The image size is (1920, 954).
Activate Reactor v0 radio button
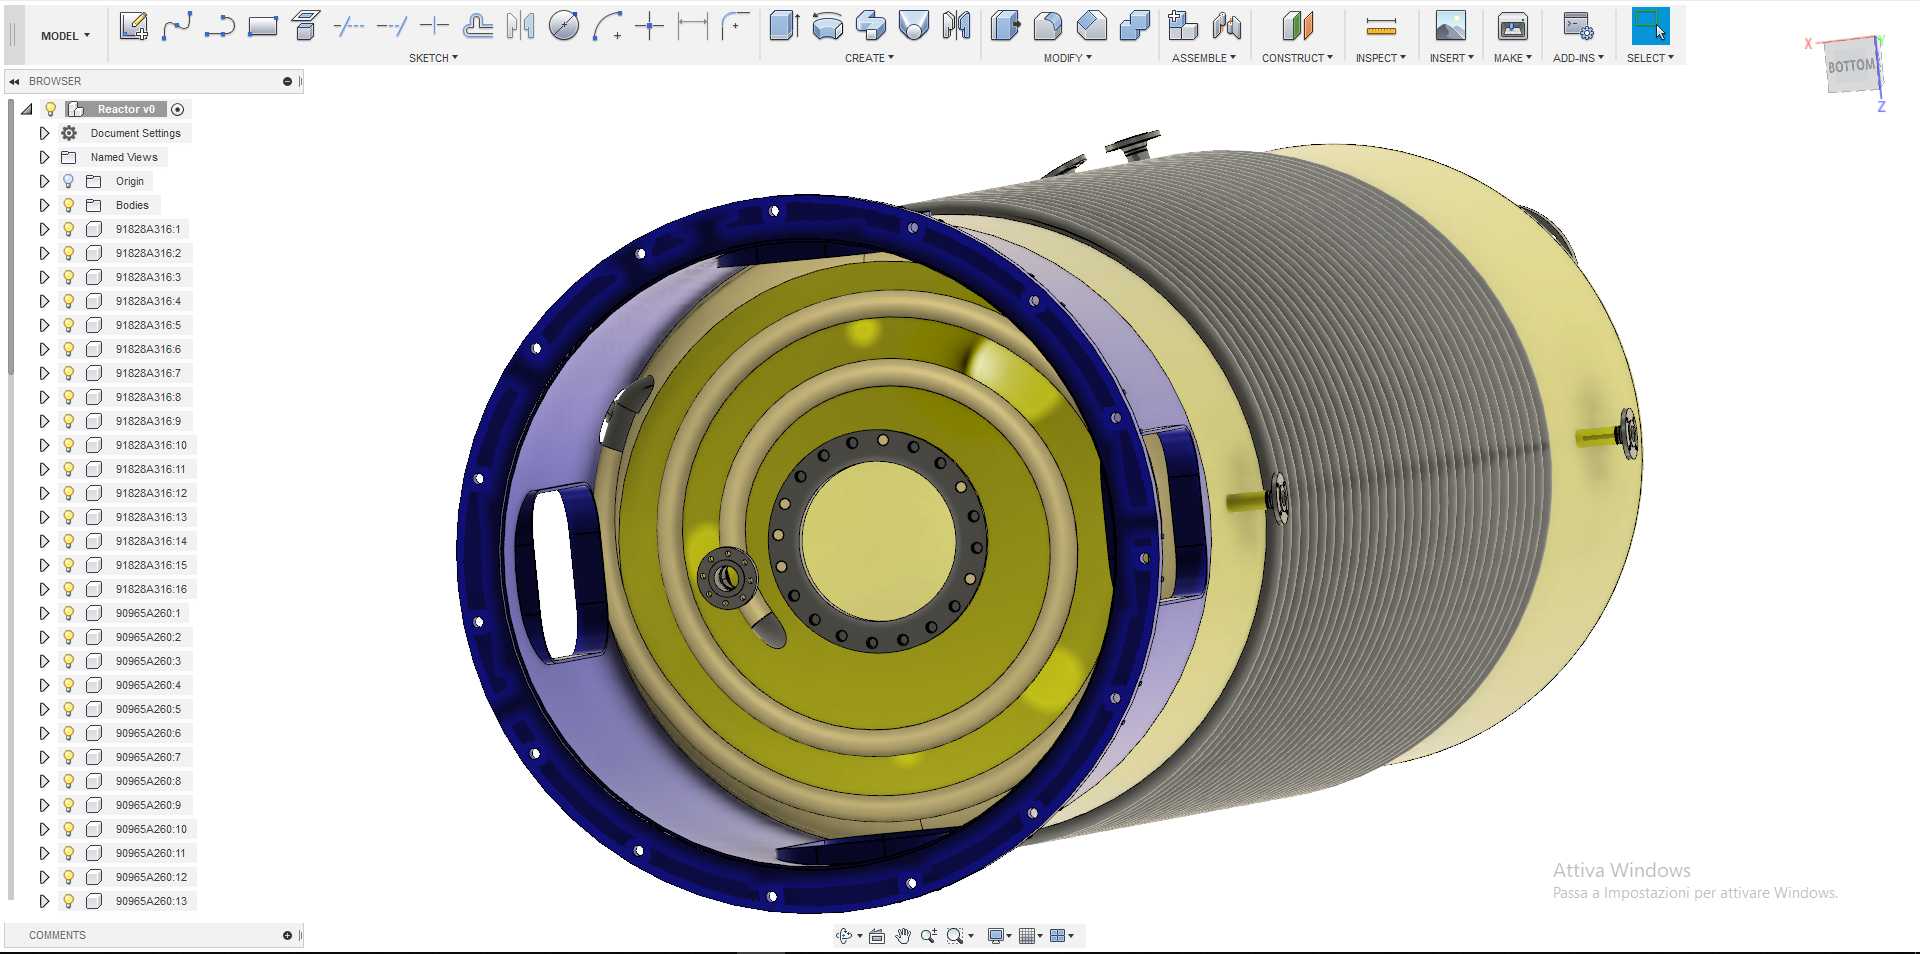click(178, 109)
